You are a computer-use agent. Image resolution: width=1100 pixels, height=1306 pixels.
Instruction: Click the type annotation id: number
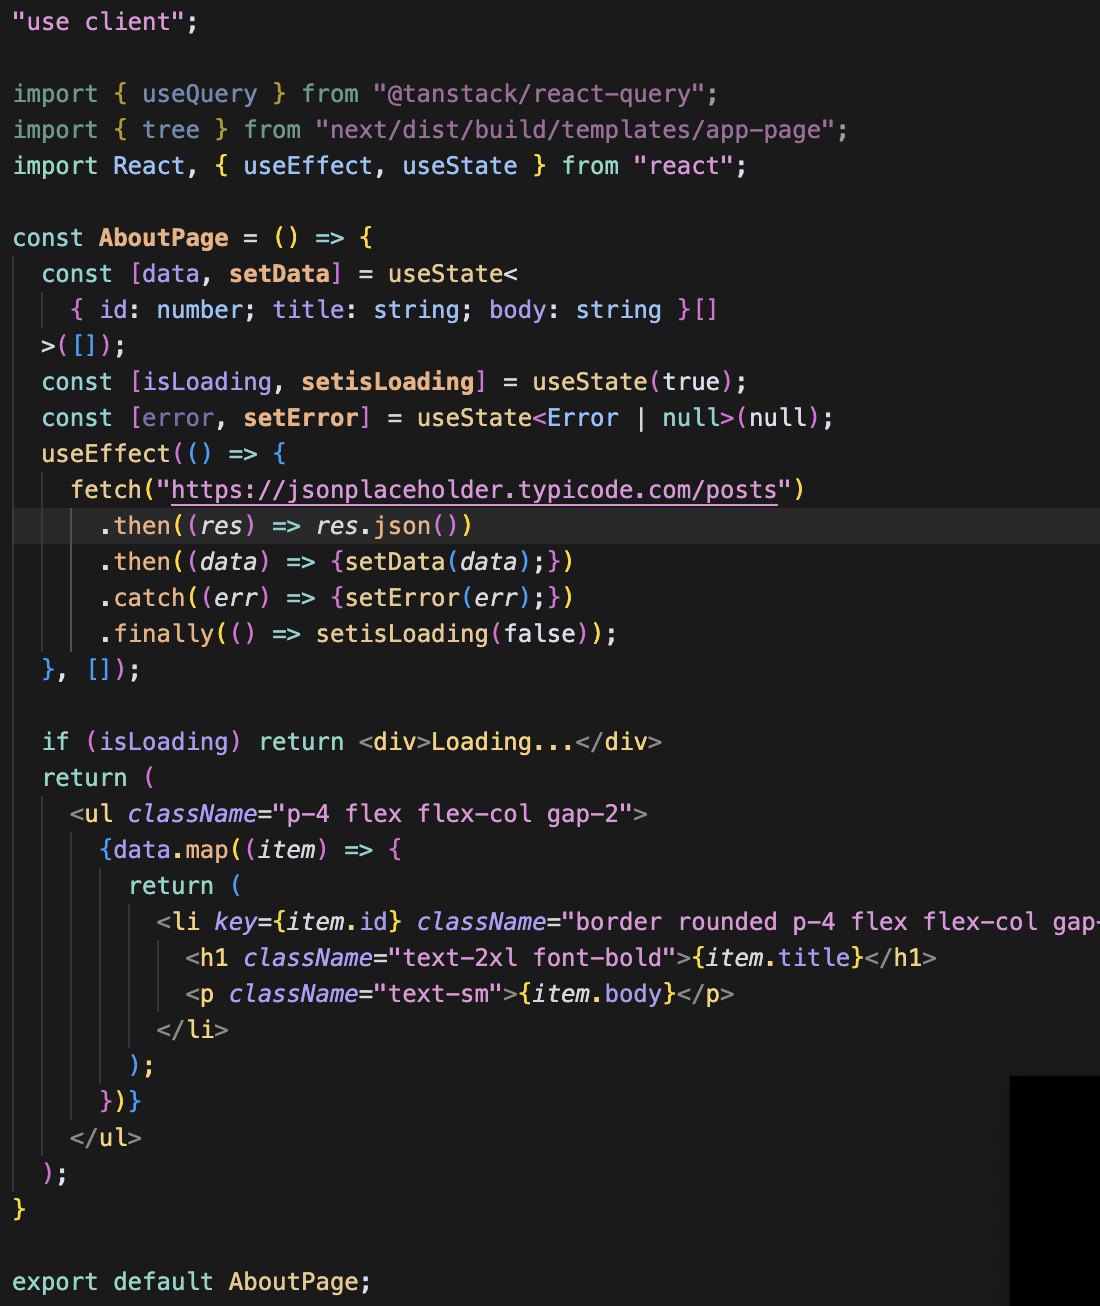pos(171,309)
